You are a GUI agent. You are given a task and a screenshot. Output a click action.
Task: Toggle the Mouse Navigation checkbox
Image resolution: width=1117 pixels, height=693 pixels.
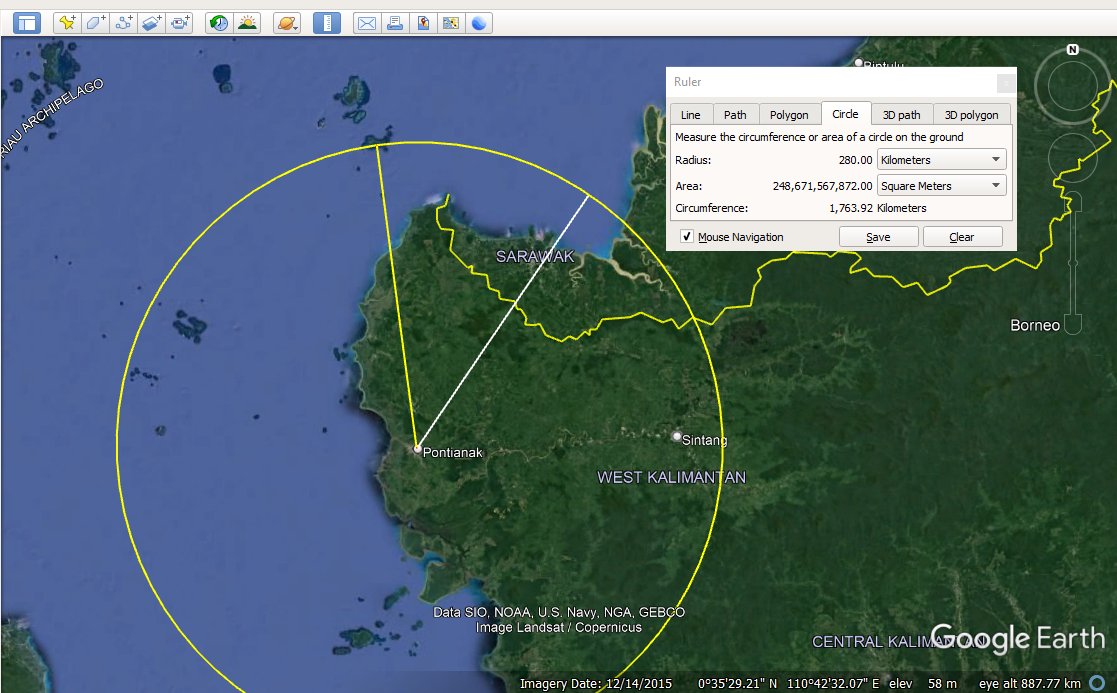coord(687,236)
